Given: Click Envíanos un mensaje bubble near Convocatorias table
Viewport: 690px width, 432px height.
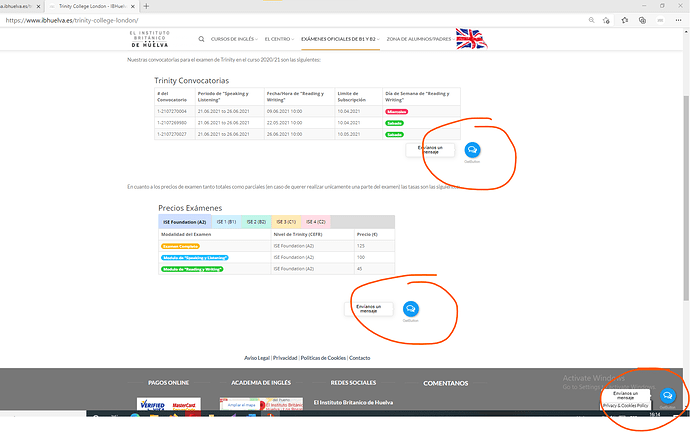Looking at the screenshot, I should 430,150.
